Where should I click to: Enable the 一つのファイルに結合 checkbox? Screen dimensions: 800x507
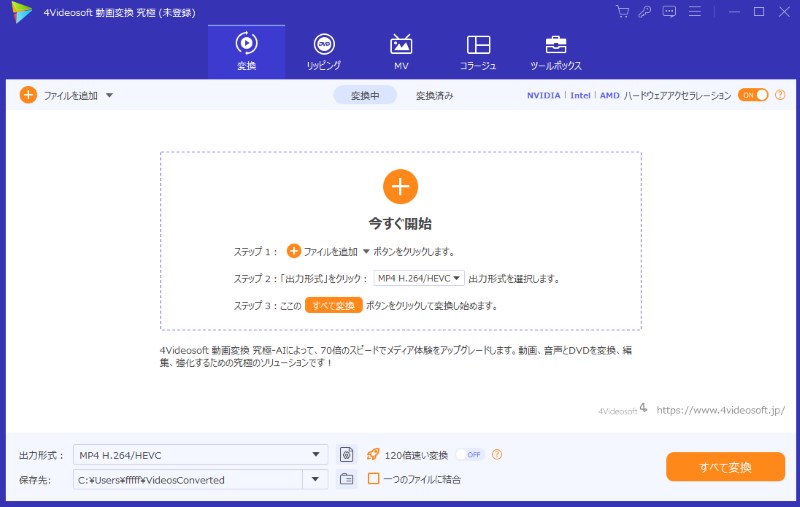[373, 478]
